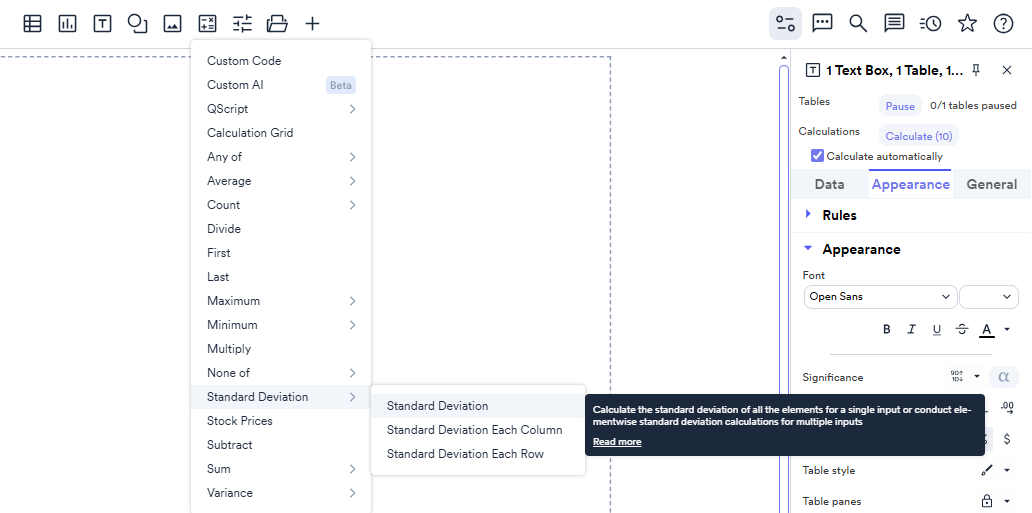Open the Table panes dropdown arrow
Viewport: 1032px width, 513px height.
pyautogui.click(x=1006, y=501)
